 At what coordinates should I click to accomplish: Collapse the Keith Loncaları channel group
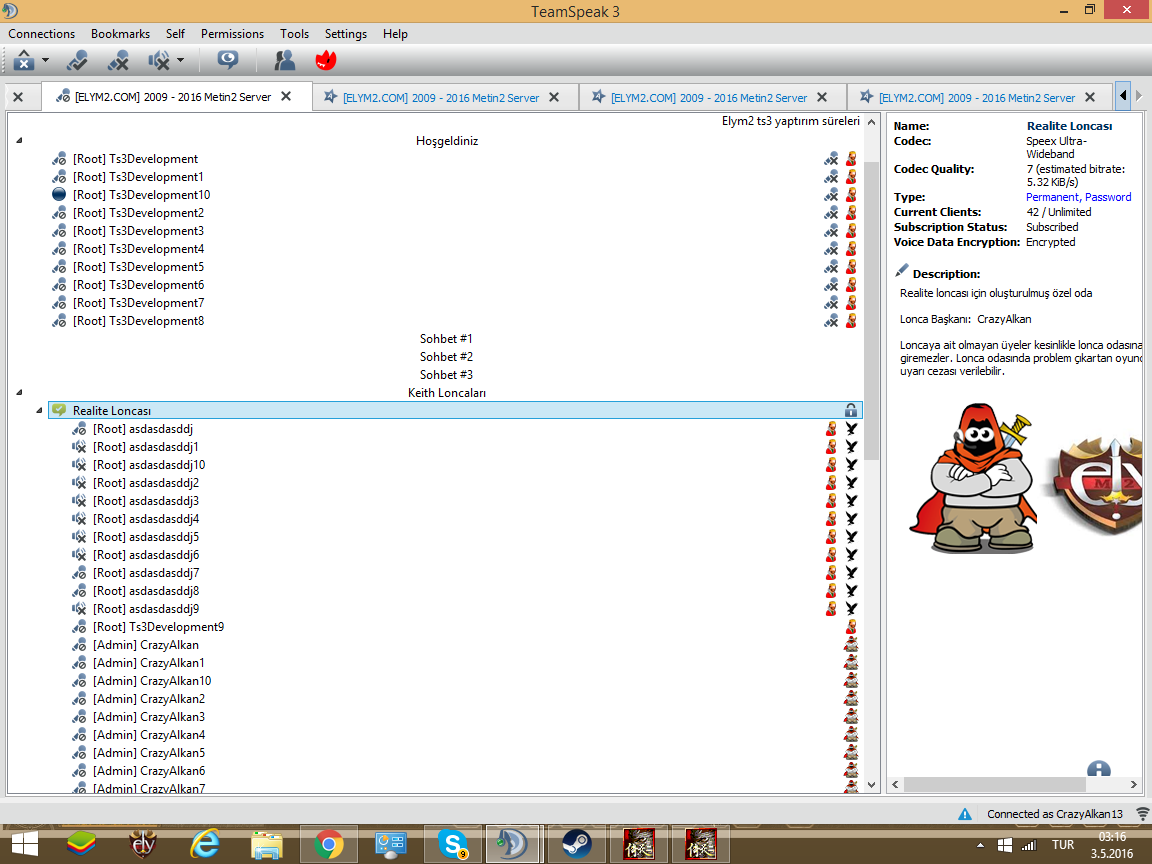[19, 392]
